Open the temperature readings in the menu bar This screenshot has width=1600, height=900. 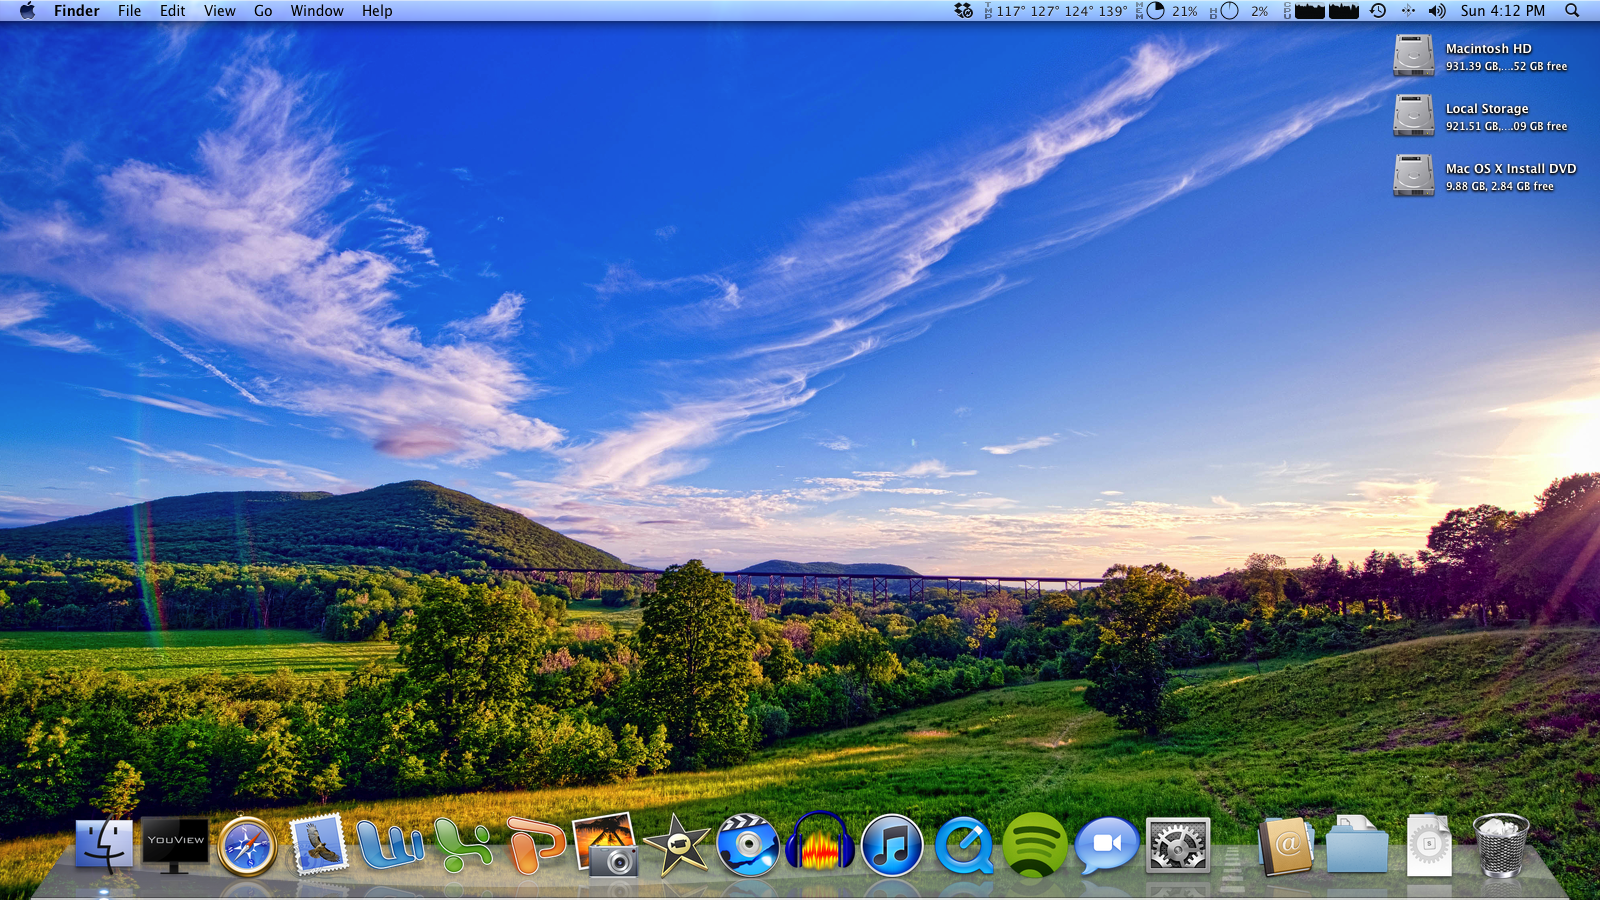click(1055, 11)
